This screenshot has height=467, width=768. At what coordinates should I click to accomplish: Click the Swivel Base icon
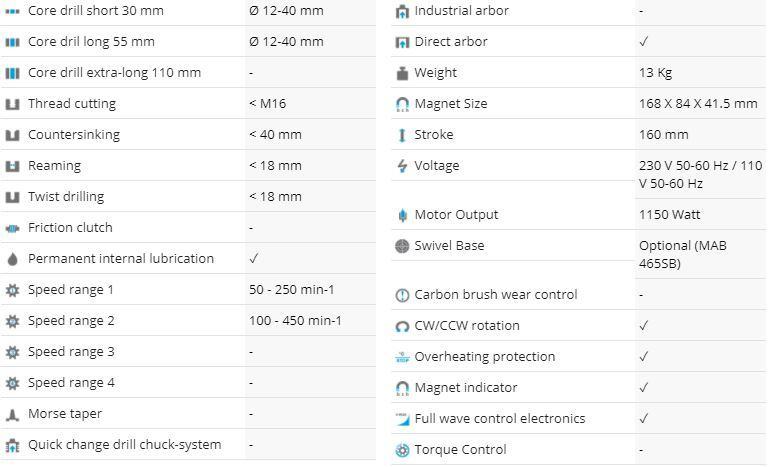(402, 246)
